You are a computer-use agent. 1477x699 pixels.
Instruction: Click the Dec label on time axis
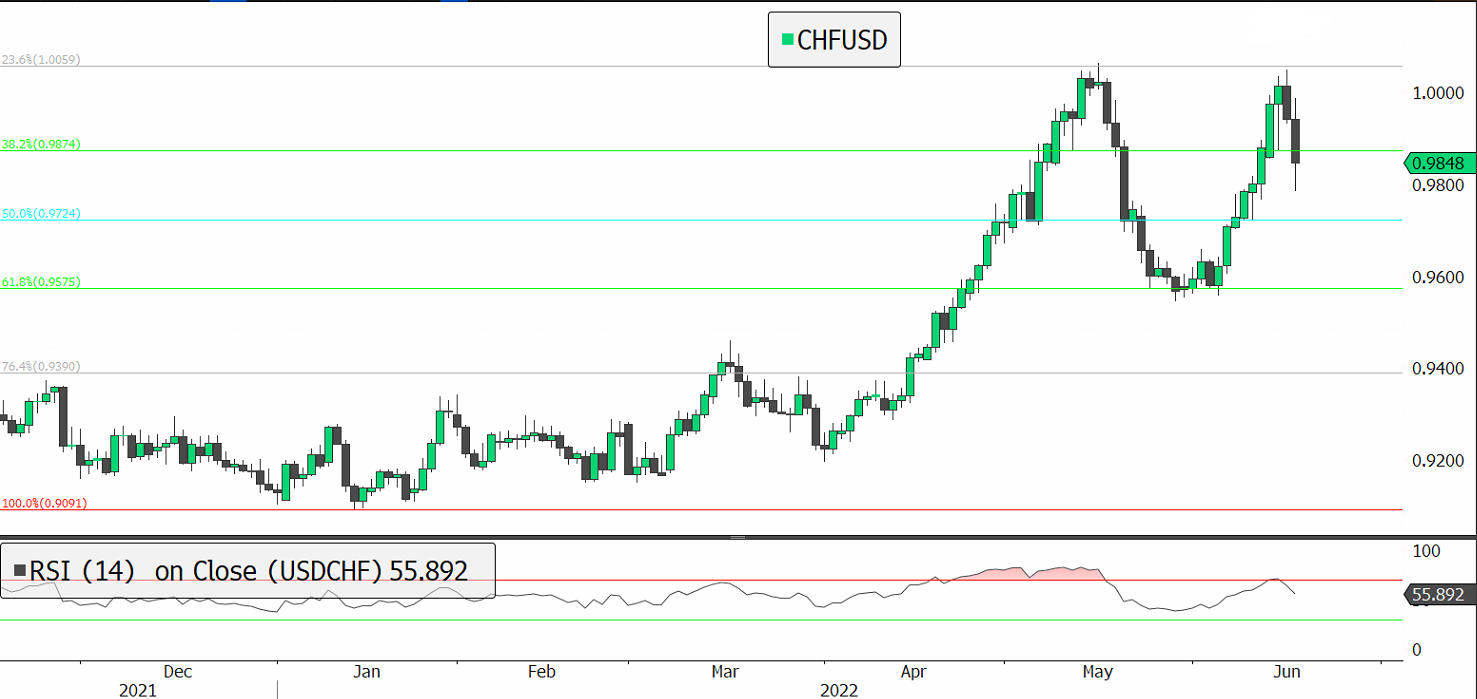click(176, 671)
